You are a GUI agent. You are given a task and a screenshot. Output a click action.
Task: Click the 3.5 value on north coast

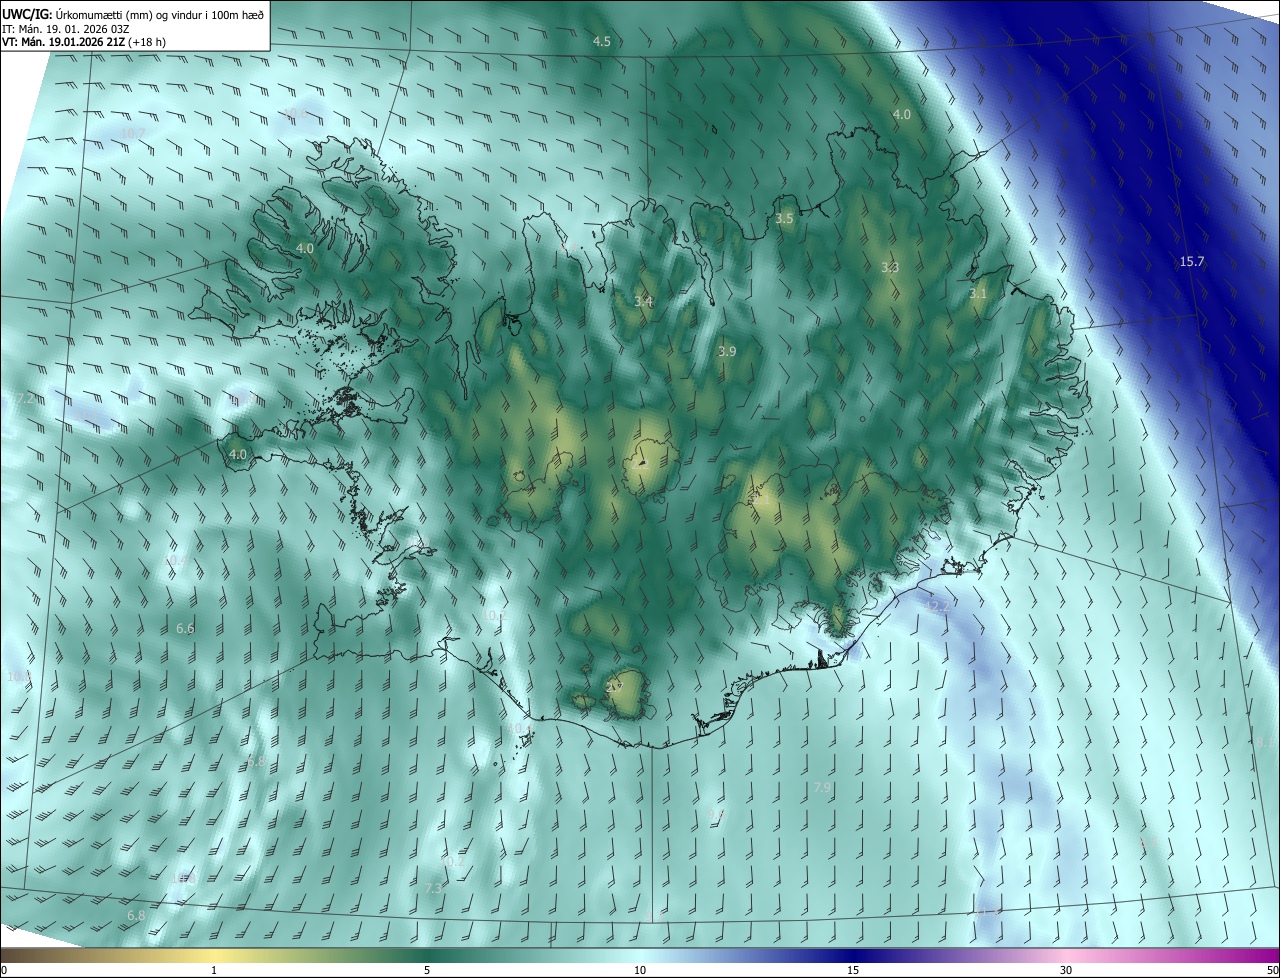click(785, 218)
